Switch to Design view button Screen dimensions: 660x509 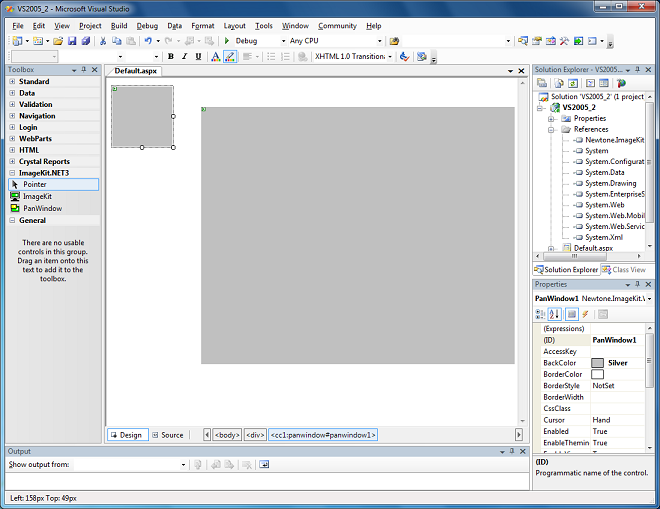[128, 435]
